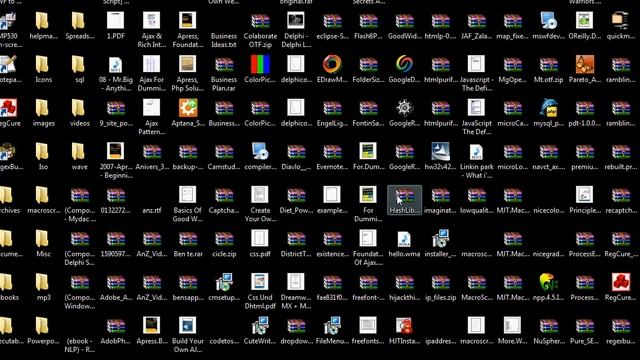Image resolution: width=640 pixels, height=360 pixels.
Task: Click the Powerpo... folder
Action: [x=42, y=326]
